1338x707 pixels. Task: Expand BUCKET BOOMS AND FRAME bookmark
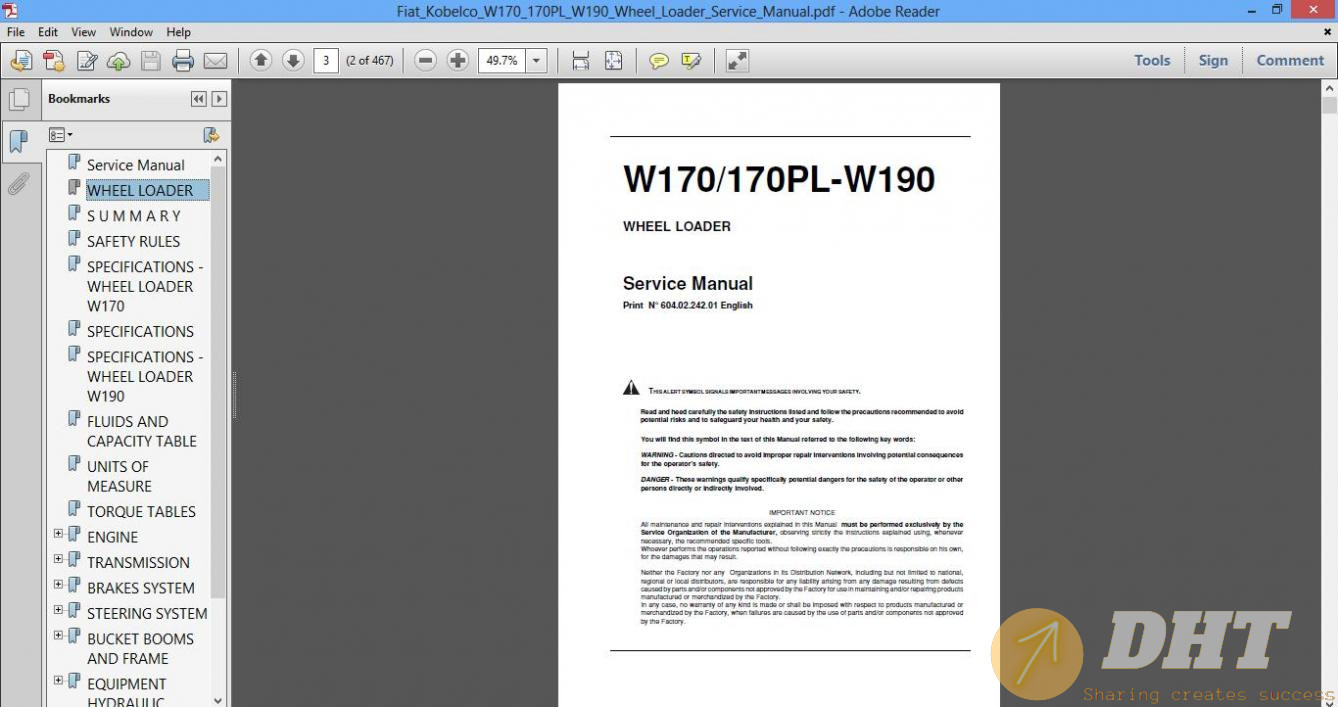coord(58,635)
